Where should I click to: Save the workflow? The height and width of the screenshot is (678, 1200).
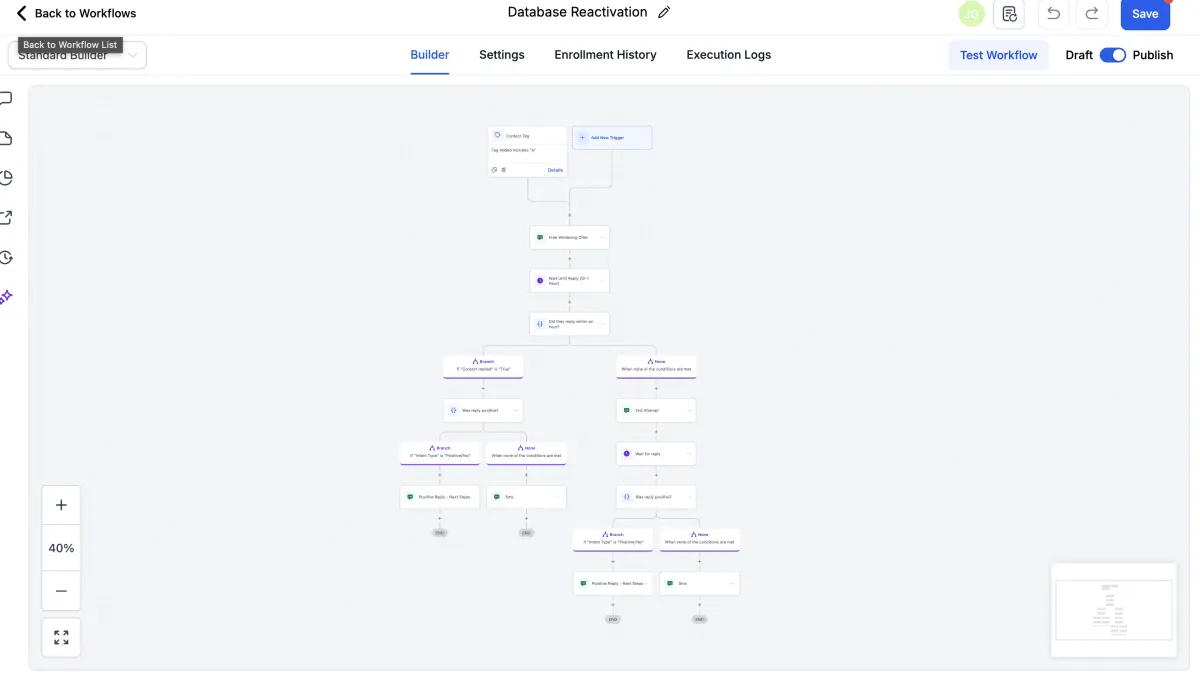click(1145, 14)
